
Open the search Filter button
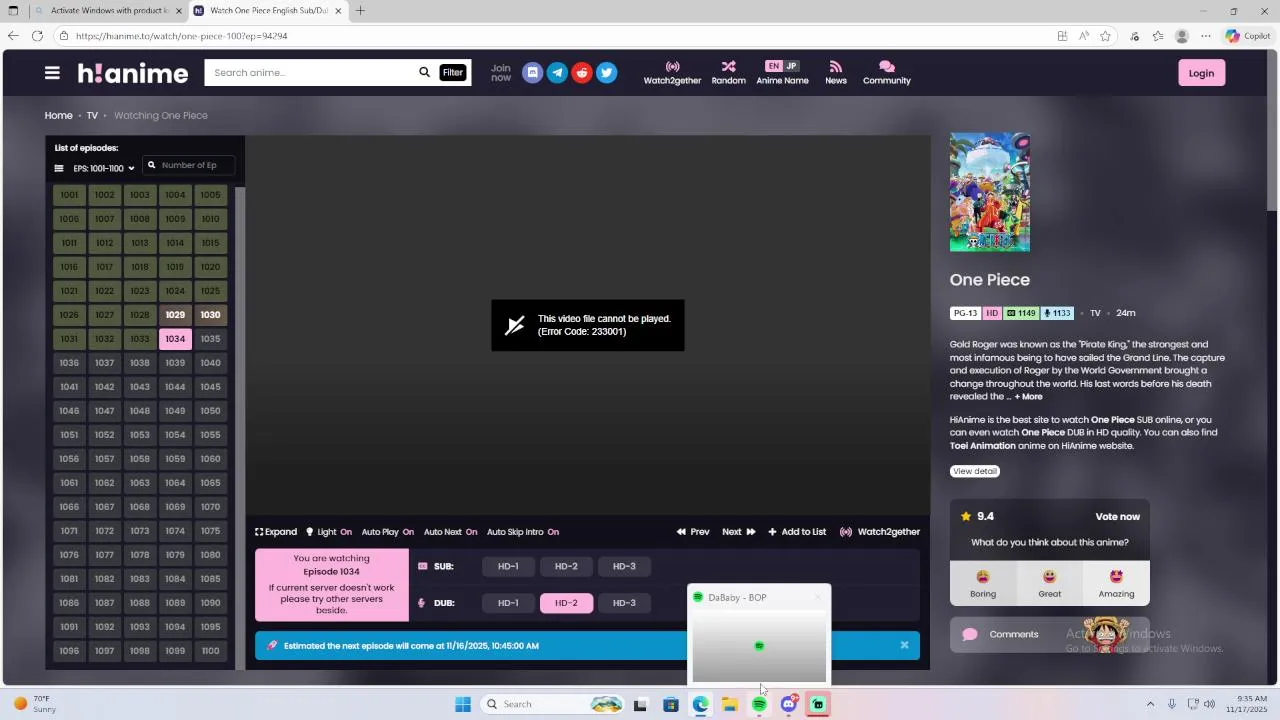(453, 72)
